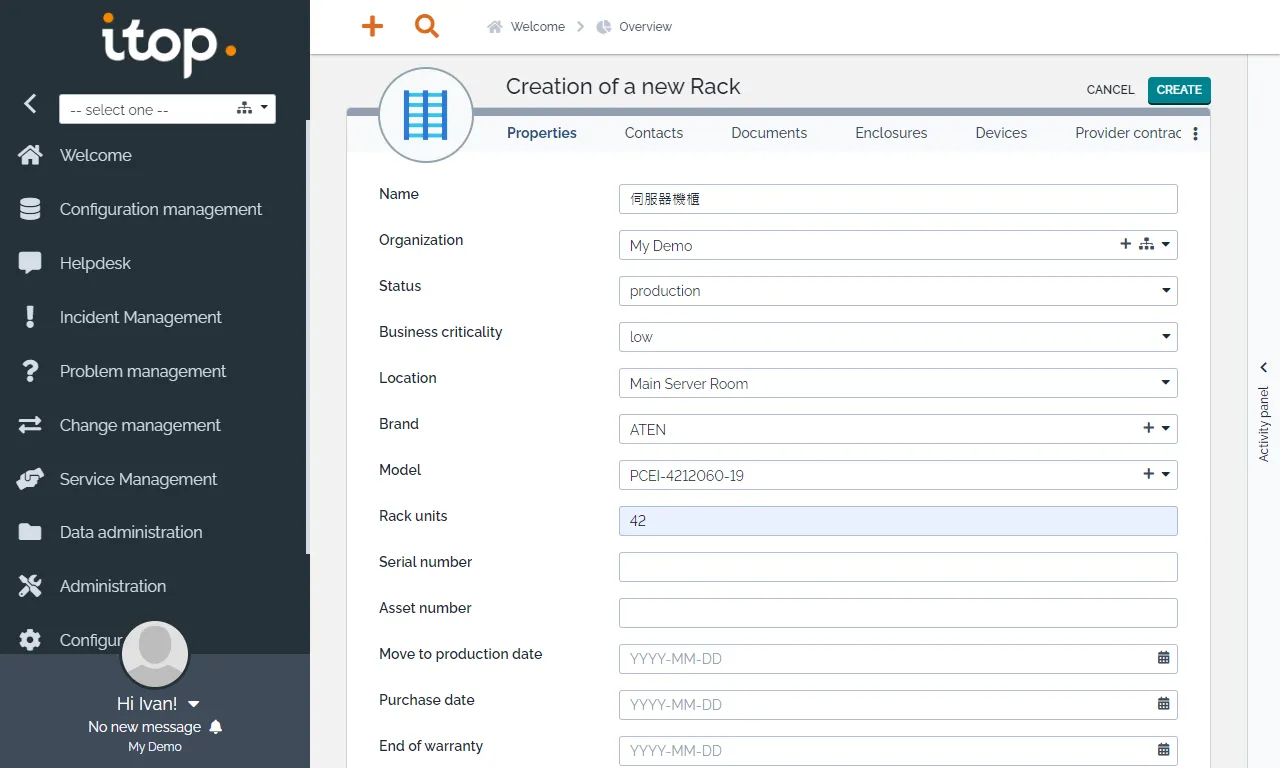Viewport: 1280px width, 768px height.
Task: Click the user avatar picture
Action: pyautogui.click(x=155, y=654)
